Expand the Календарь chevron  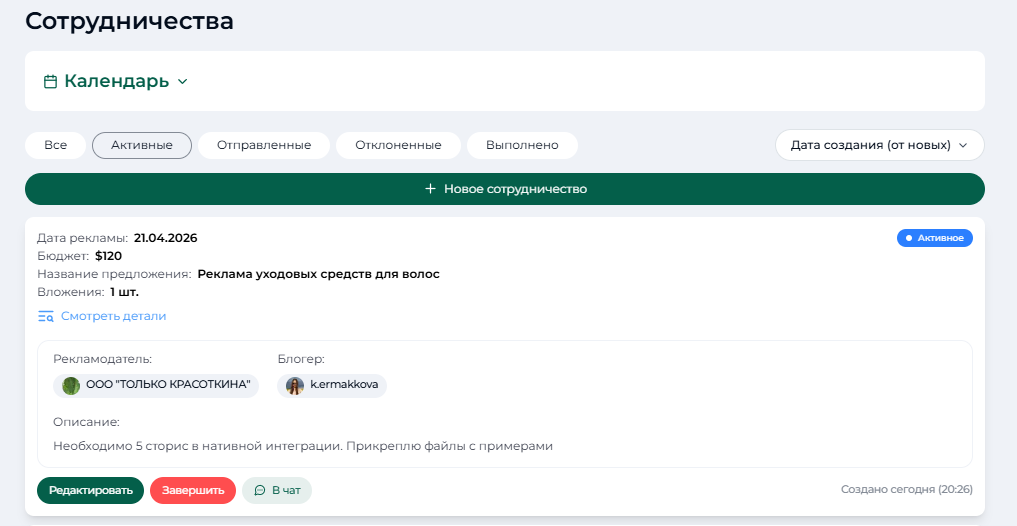pos(182,82)
